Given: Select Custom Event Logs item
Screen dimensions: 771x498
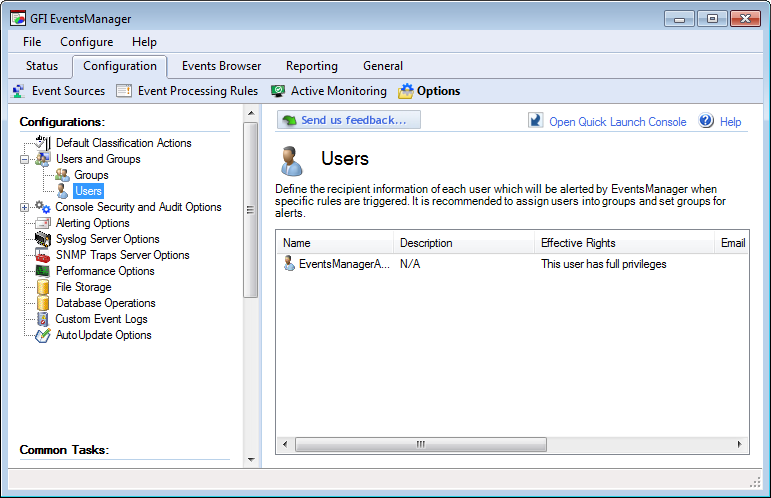Looking at the screenshot, I should coord(101,319).
